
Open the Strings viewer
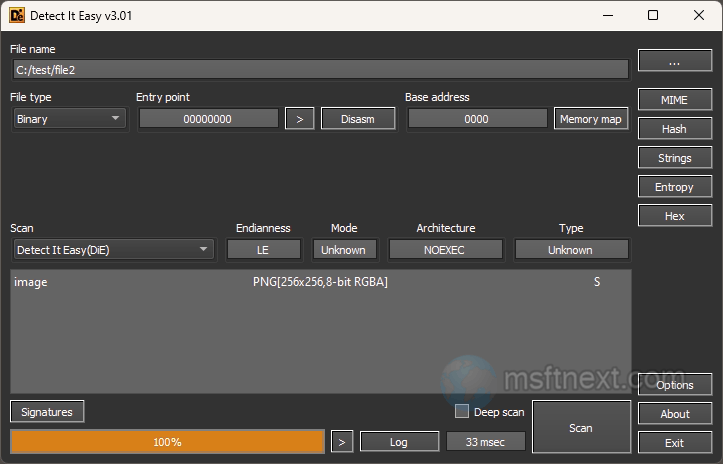pyautogui.click(x=675, y=158)
